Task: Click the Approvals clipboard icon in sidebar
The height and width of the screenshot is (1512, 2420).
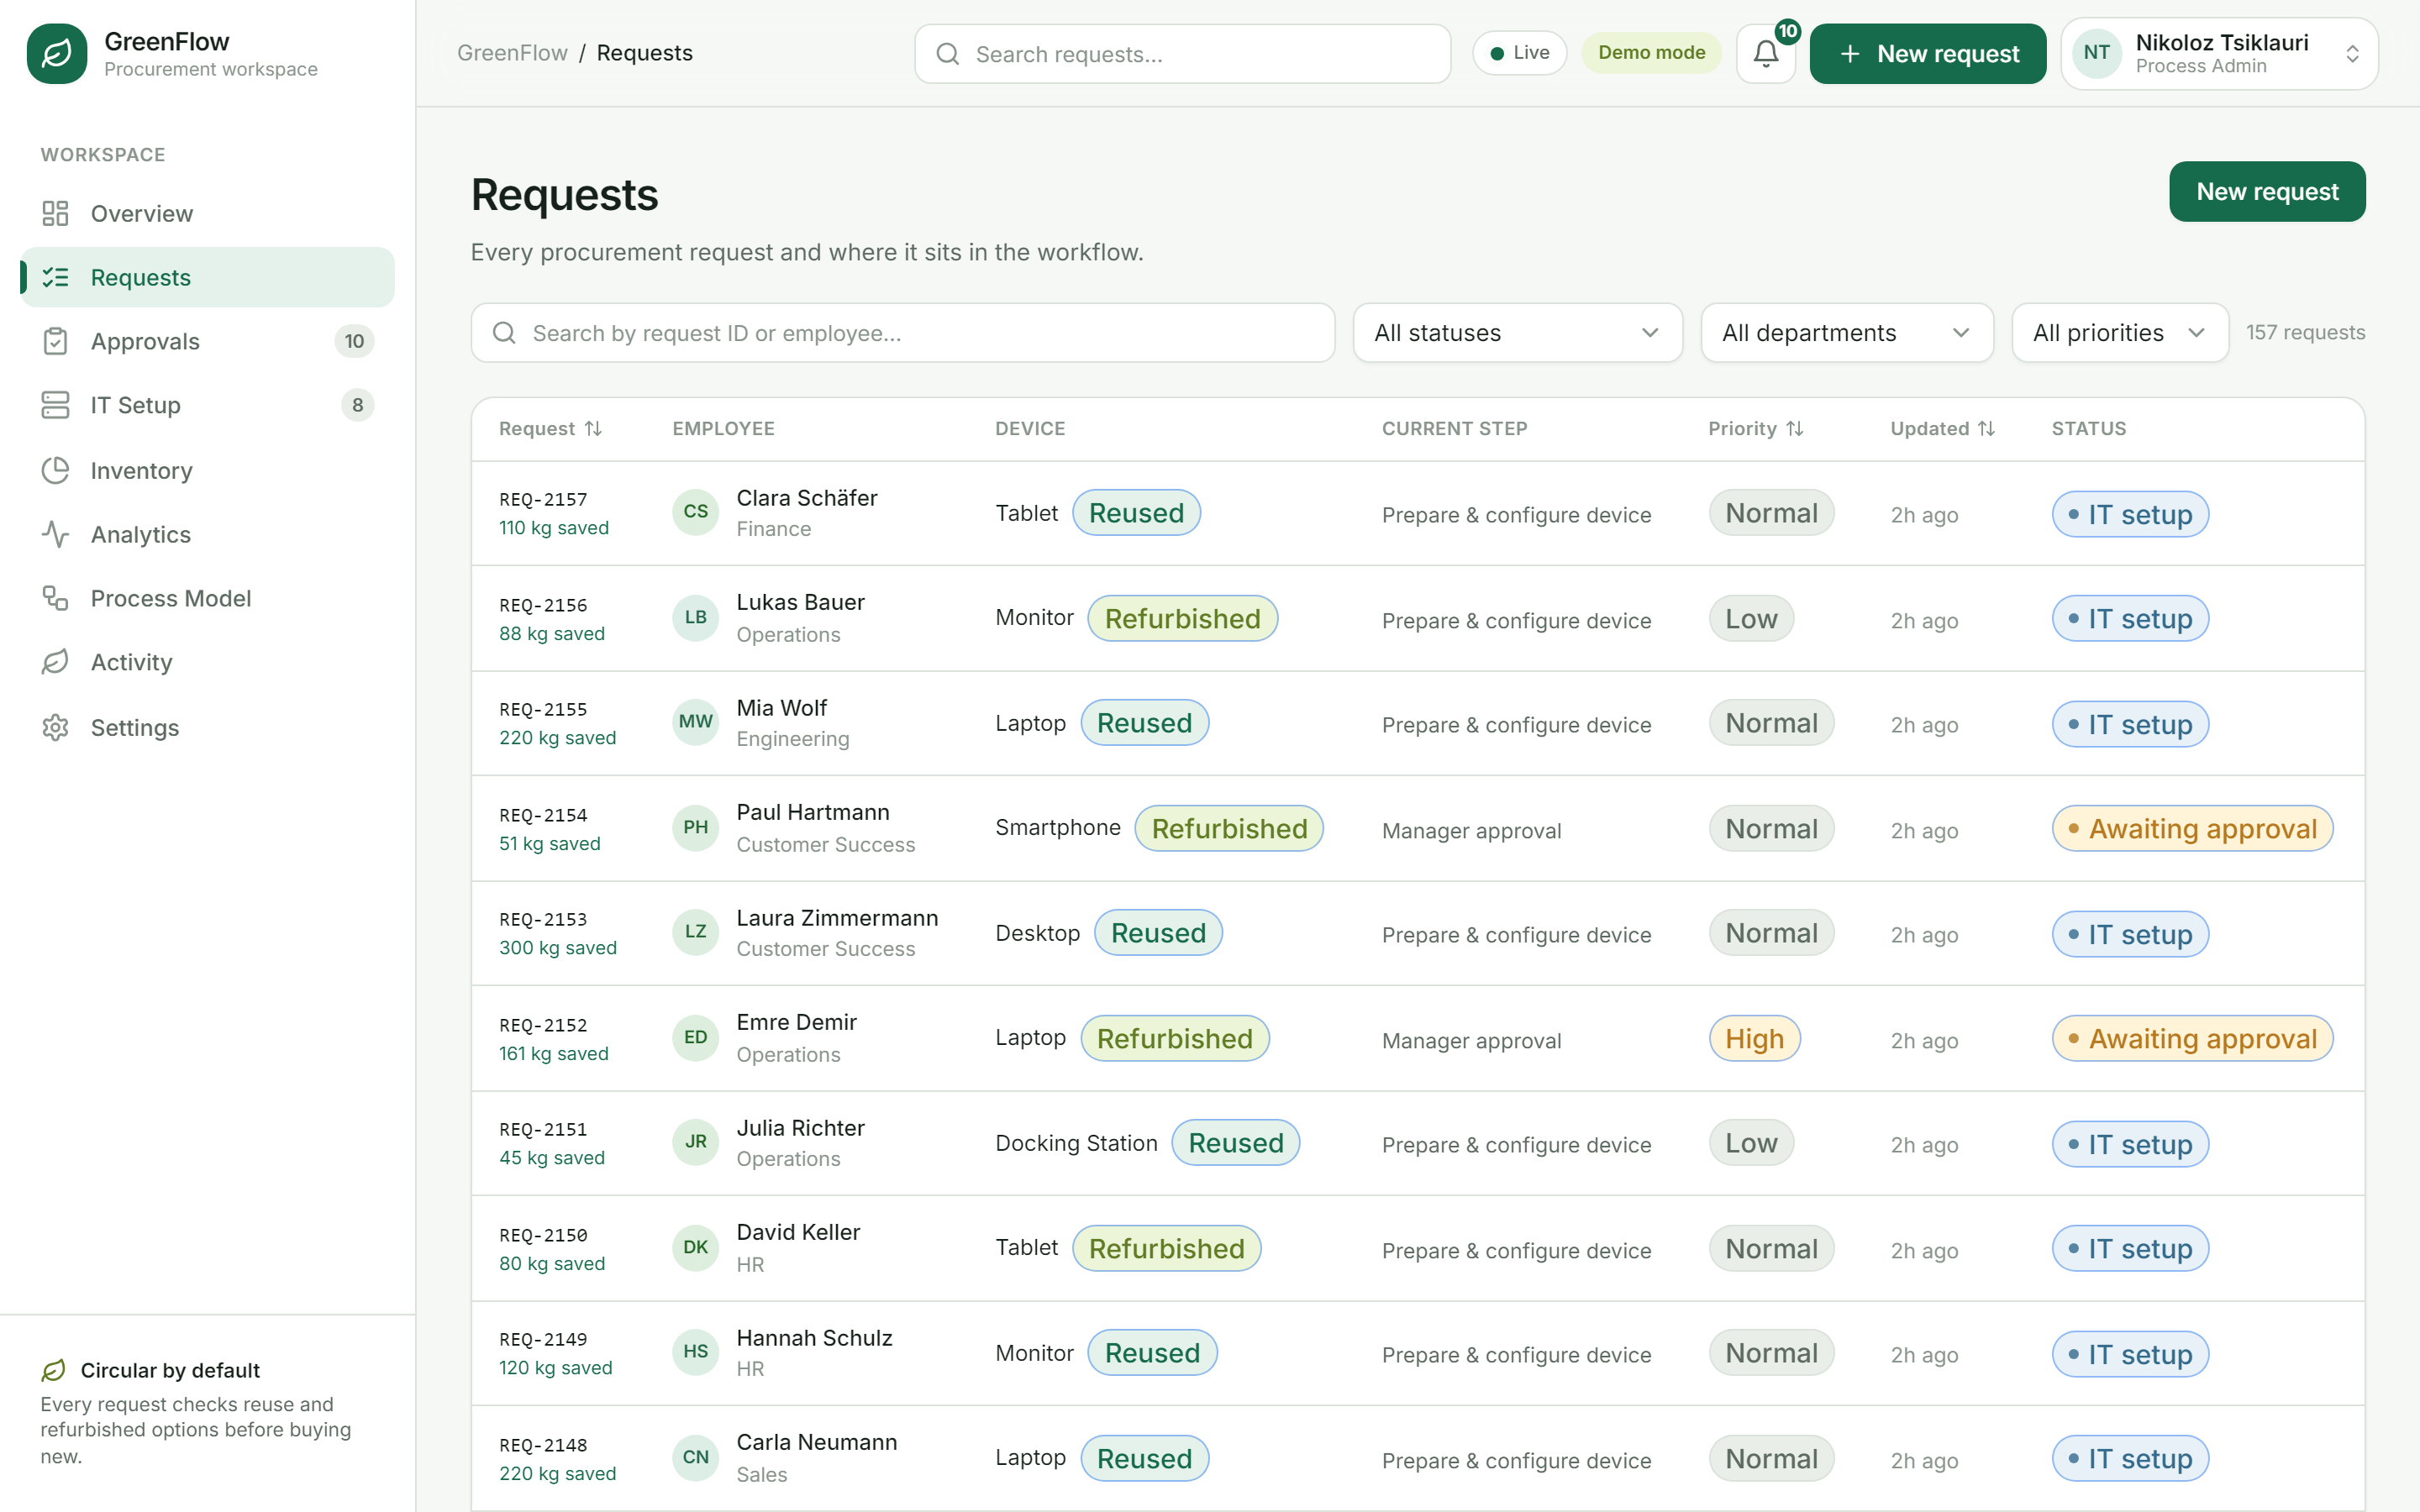Action: (55, 341)
